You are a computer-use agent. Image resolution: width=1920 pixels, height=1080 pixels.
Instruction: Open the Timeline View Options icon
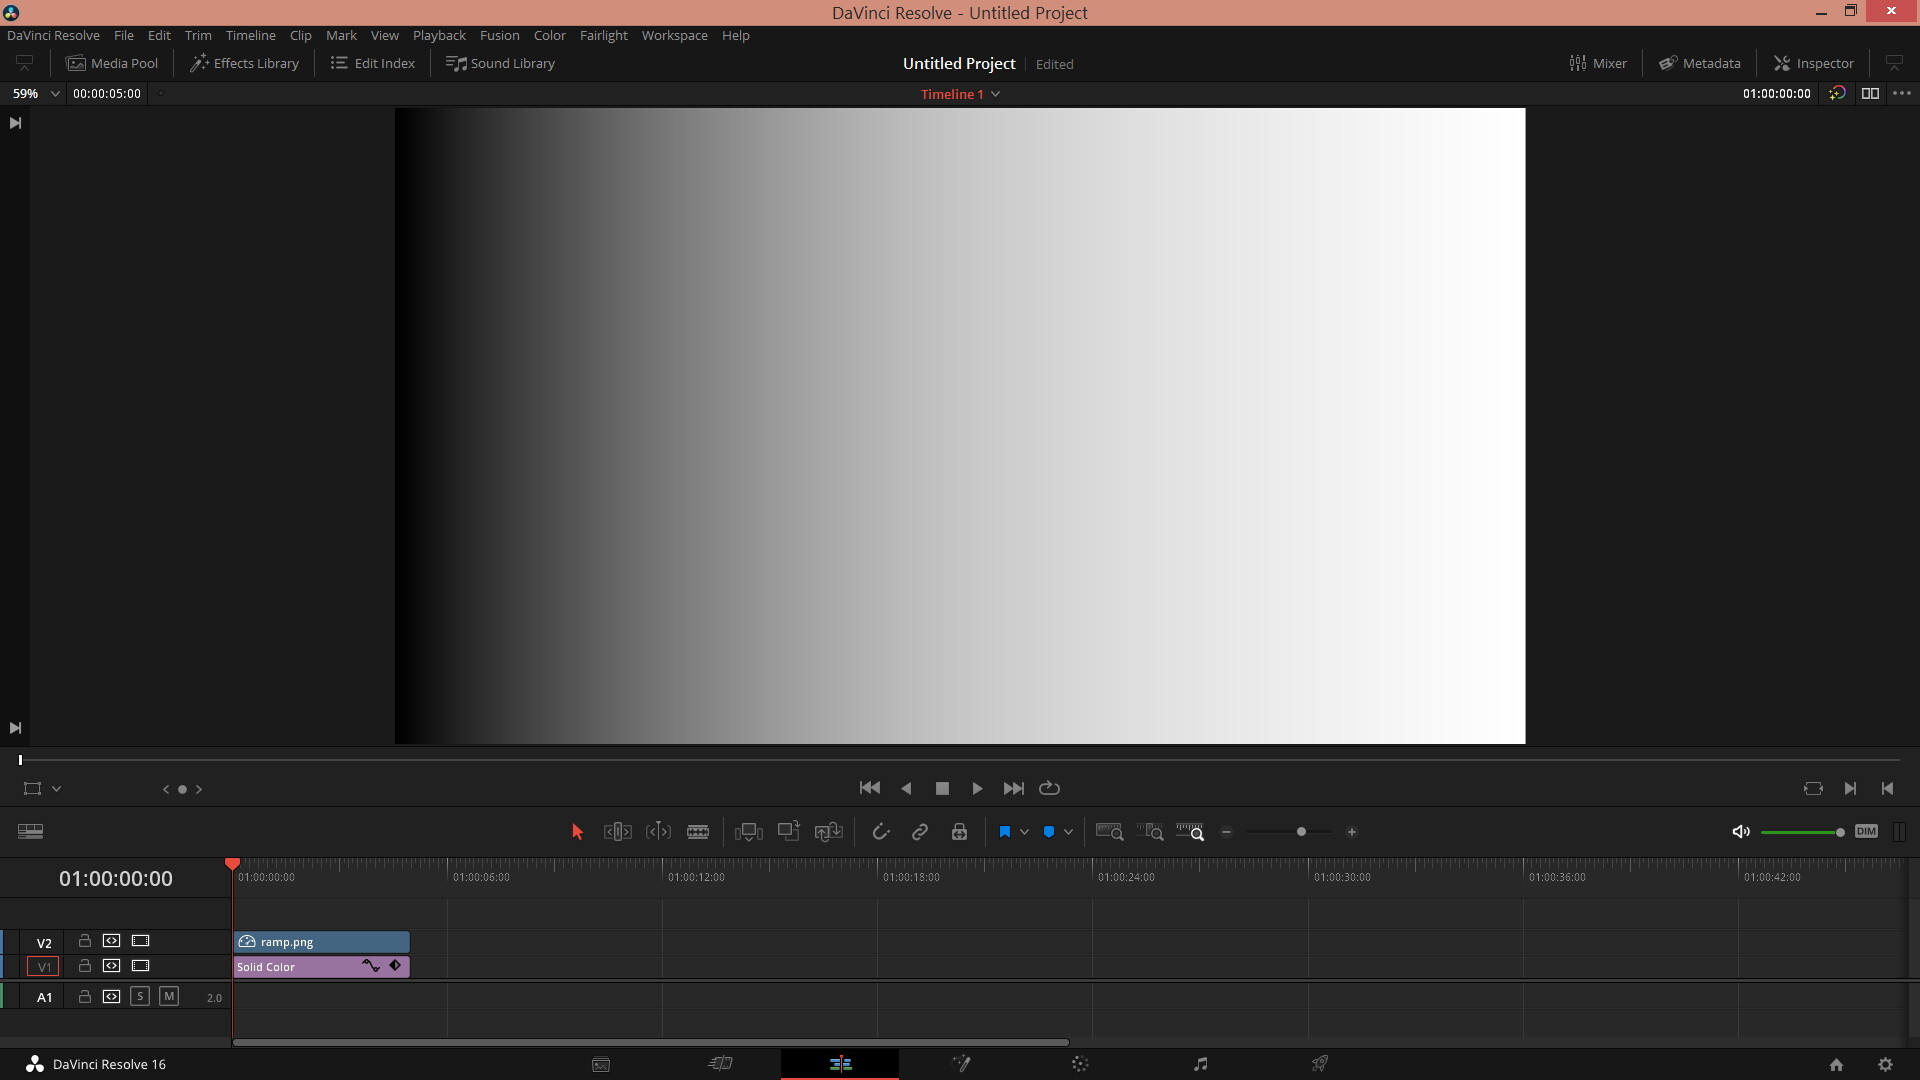[x=30, y=832]
